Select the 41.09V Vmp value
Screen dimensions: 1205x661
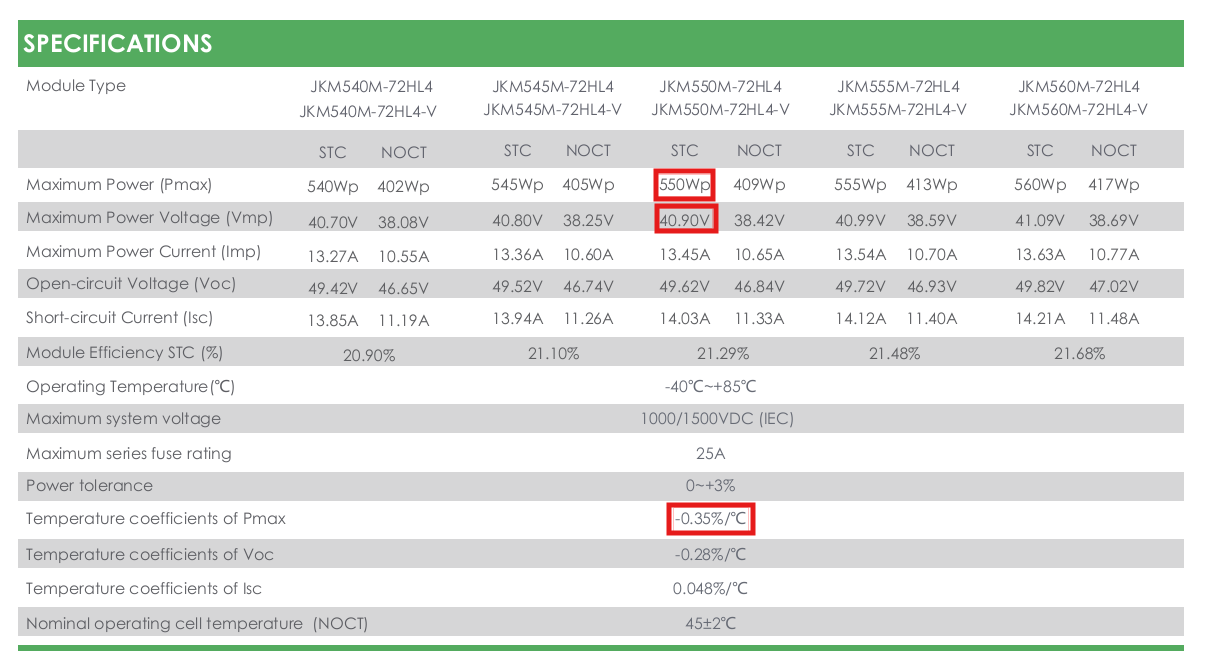click(1041, 220)
